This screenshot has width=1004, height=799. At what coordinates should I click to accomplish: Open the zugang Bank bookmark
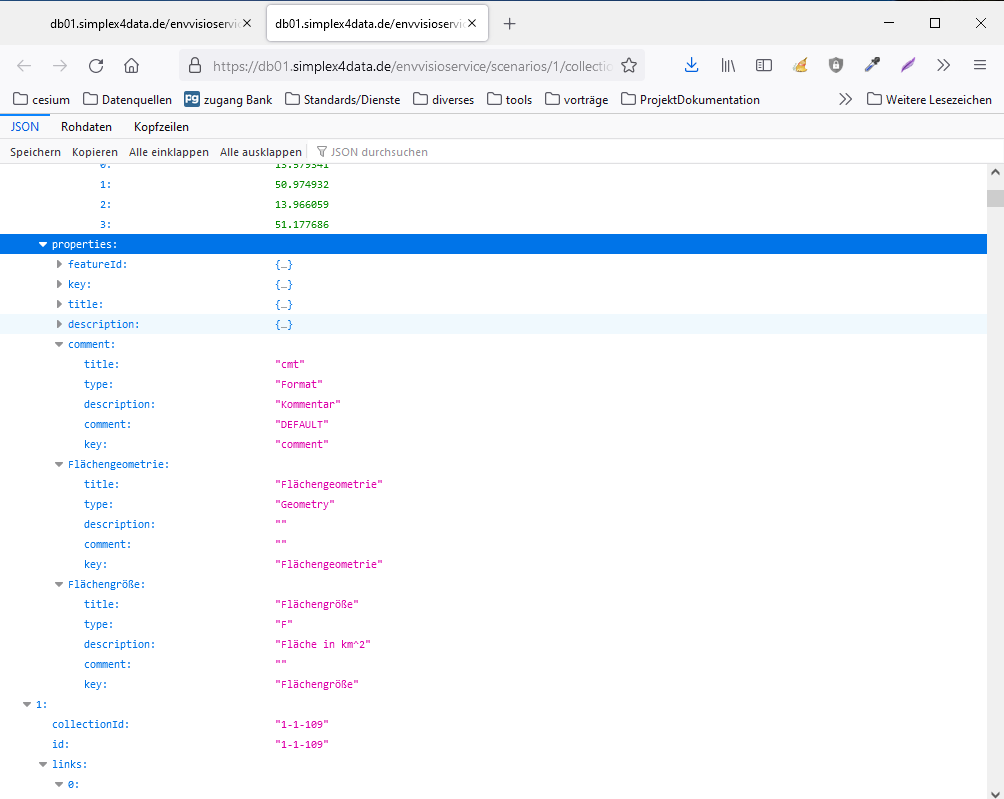point(228,99)
